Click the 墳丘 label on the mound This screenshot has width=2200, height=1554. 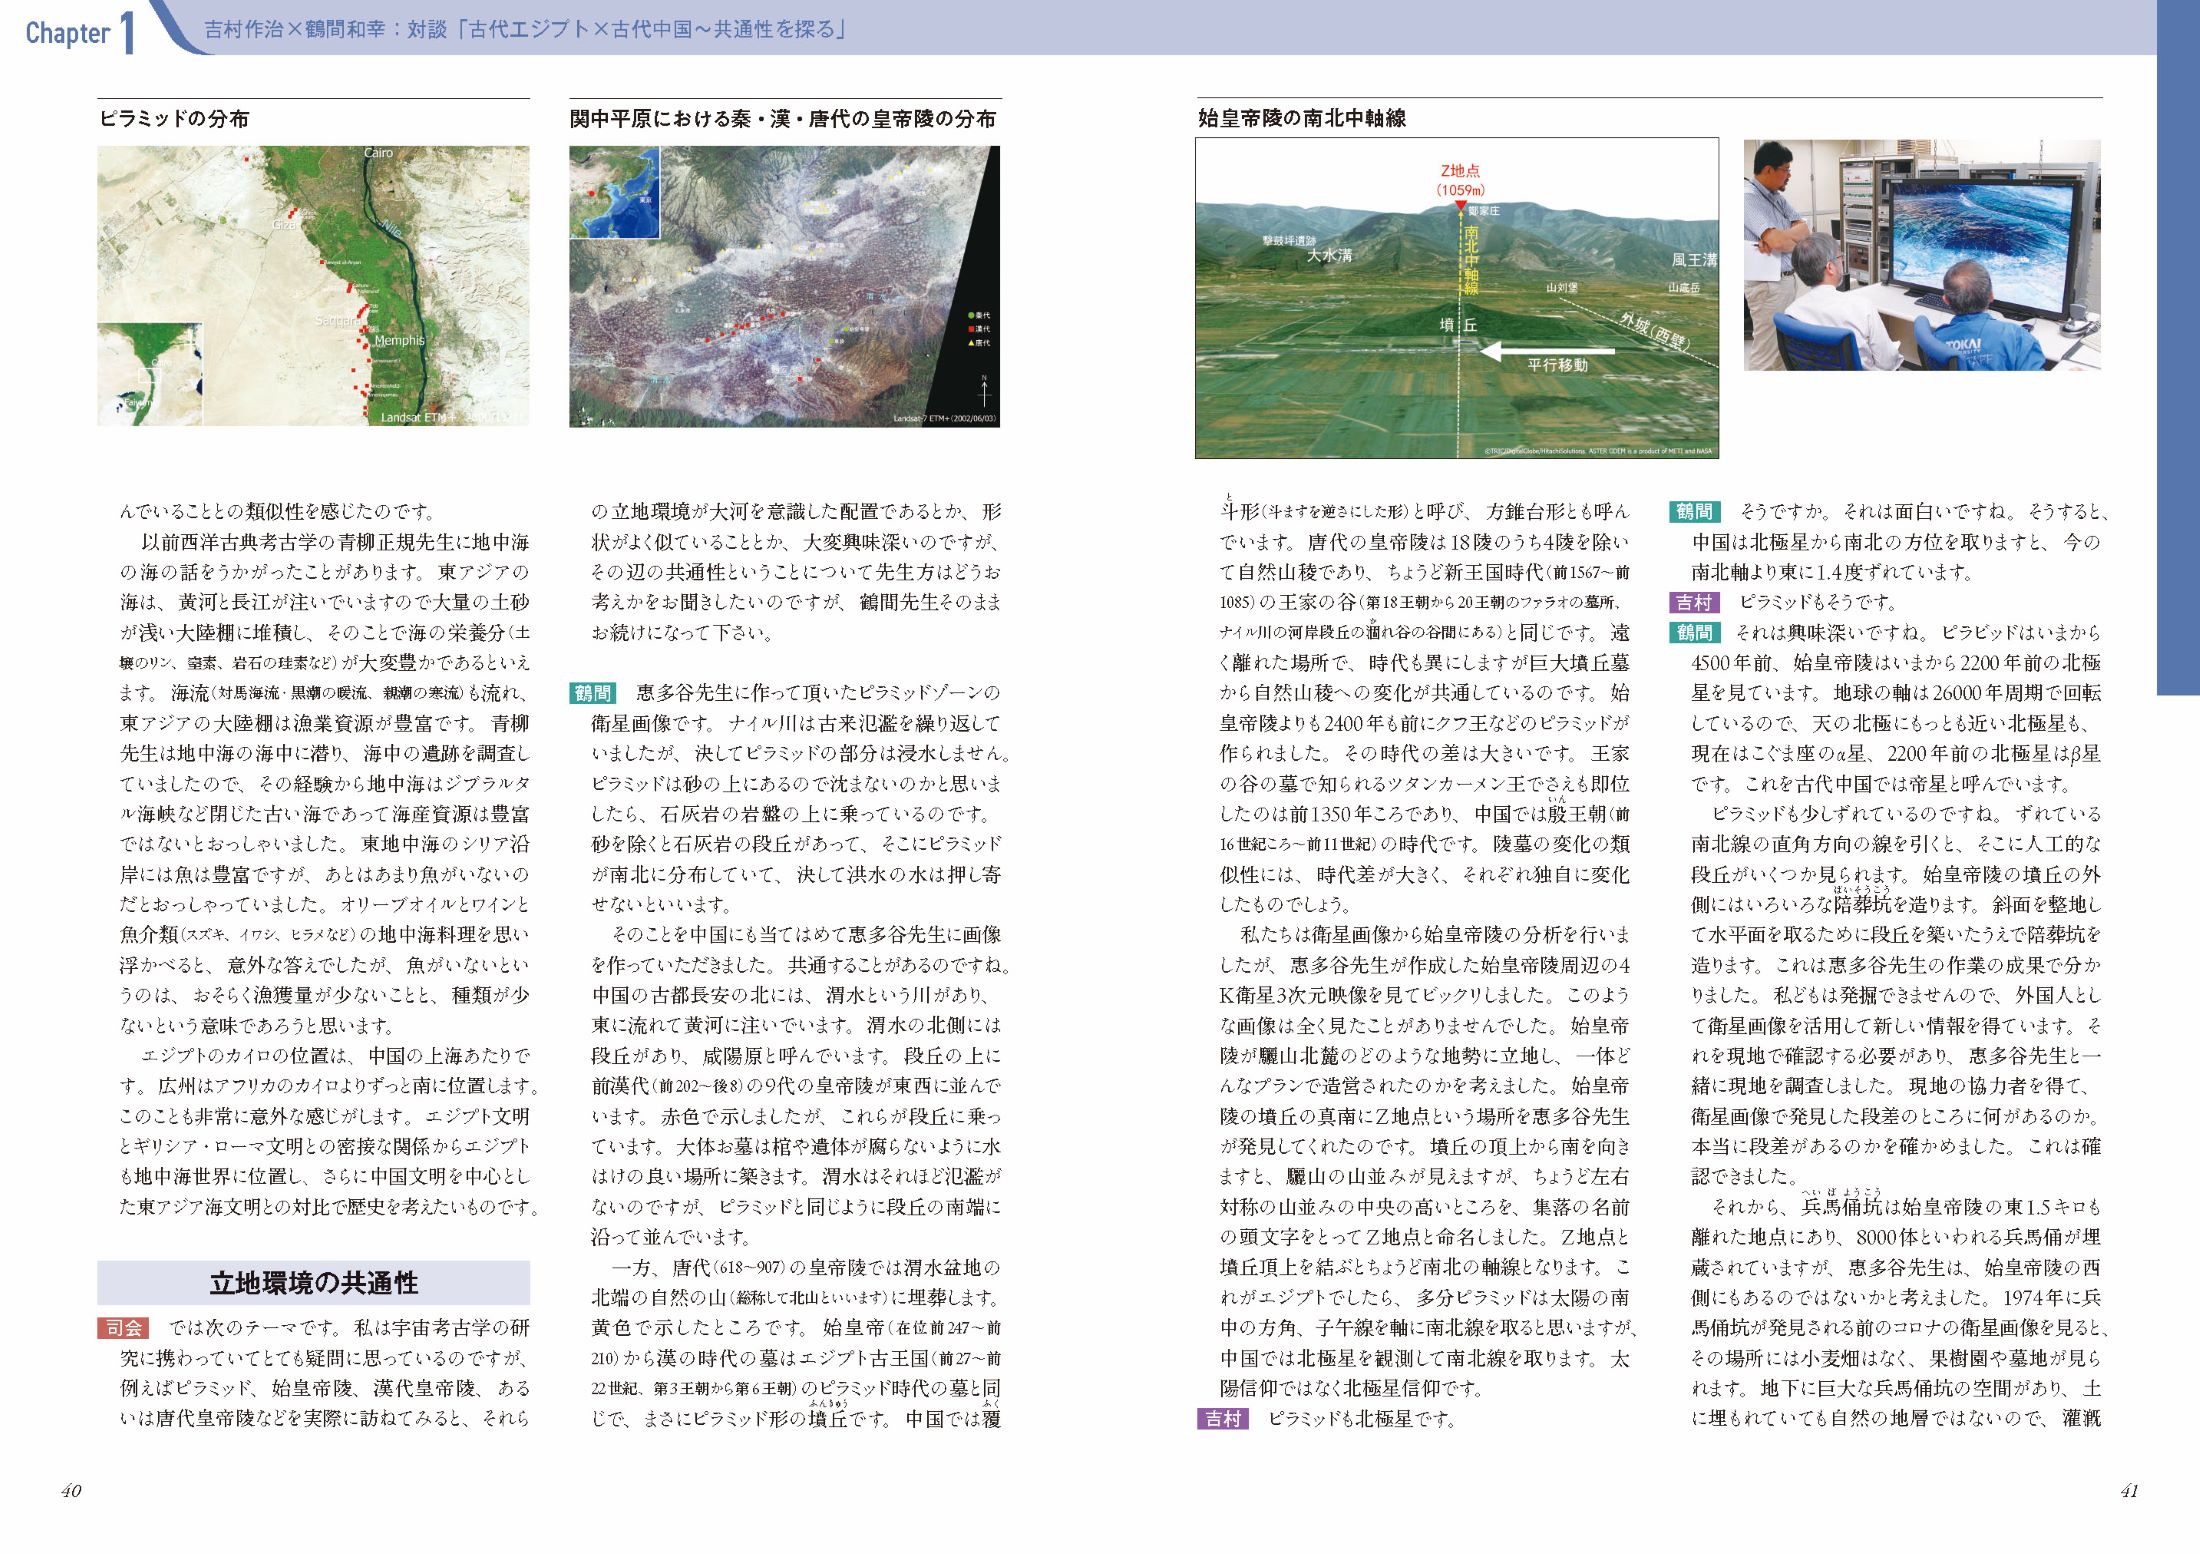1458,325
